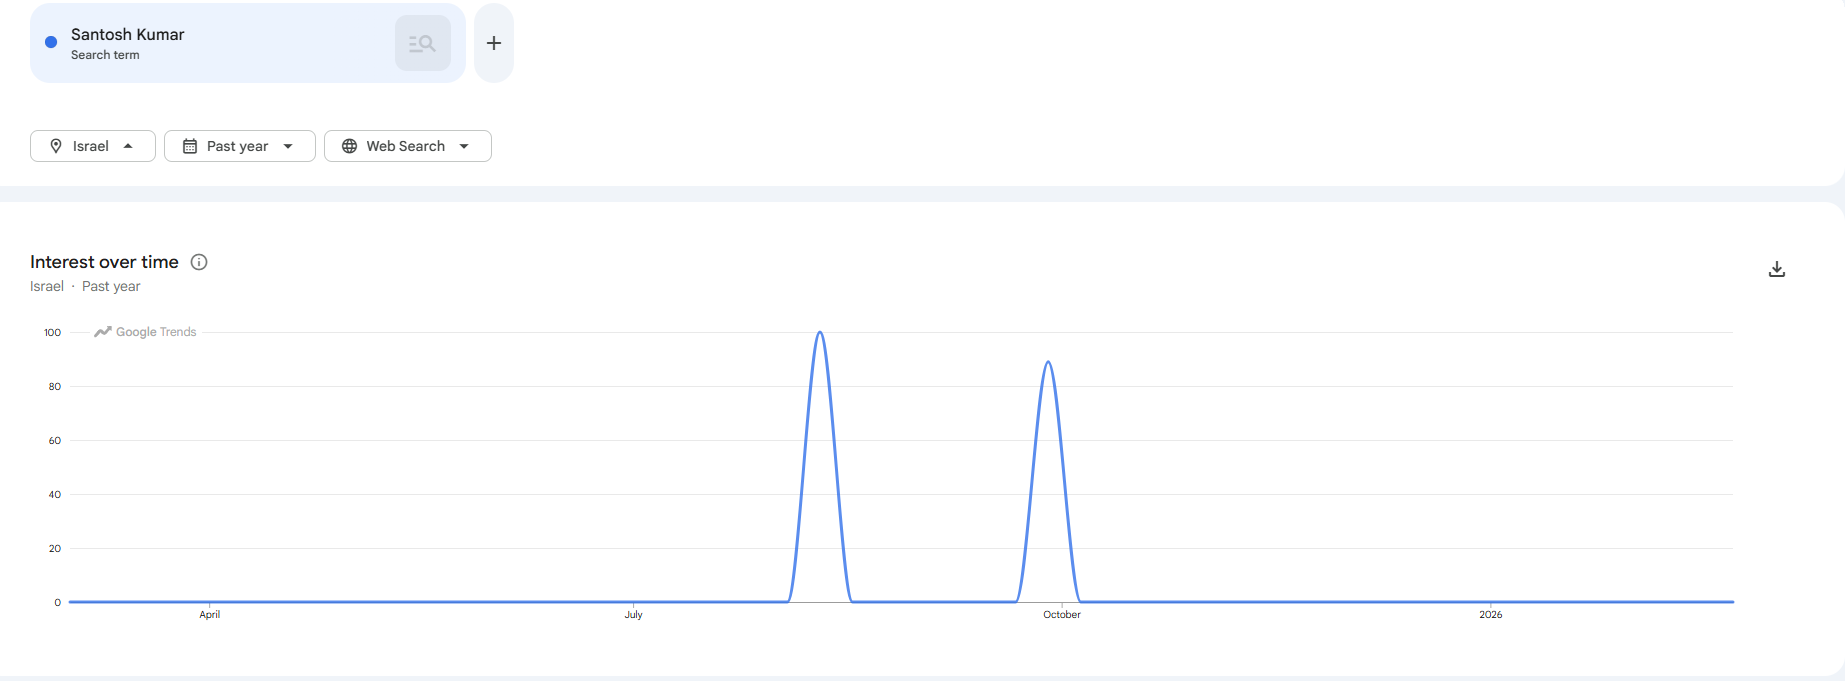Click the location pin icon beside Israel
This screenshot has height=681, width=1845.
56,146
